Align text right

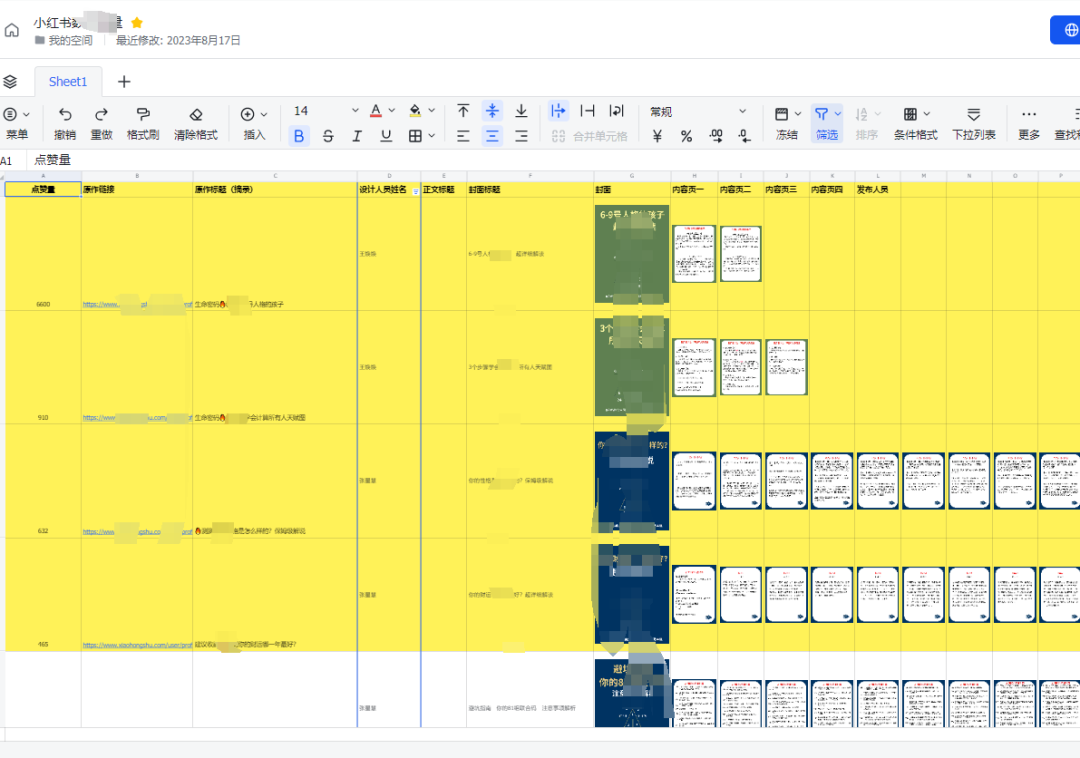pos(521,136)
